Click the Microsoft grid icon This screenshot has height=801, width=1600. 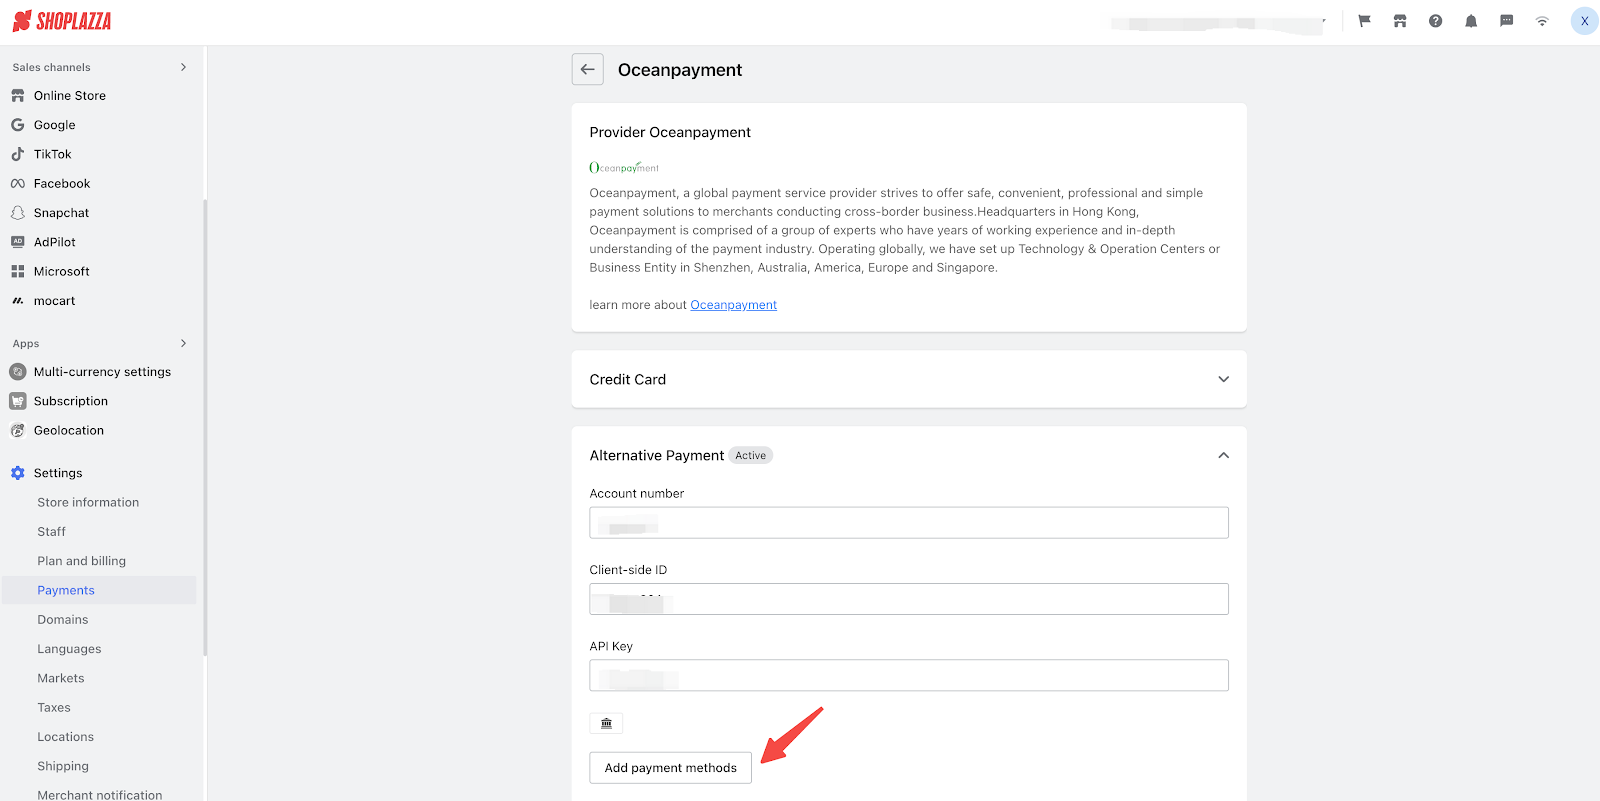tap(18, 272)
